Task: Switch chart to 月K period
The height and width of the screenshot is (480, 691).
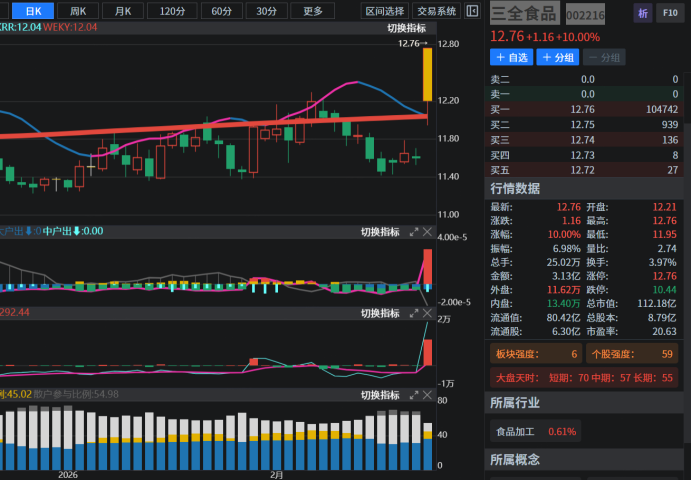Action: coord(123,11)
